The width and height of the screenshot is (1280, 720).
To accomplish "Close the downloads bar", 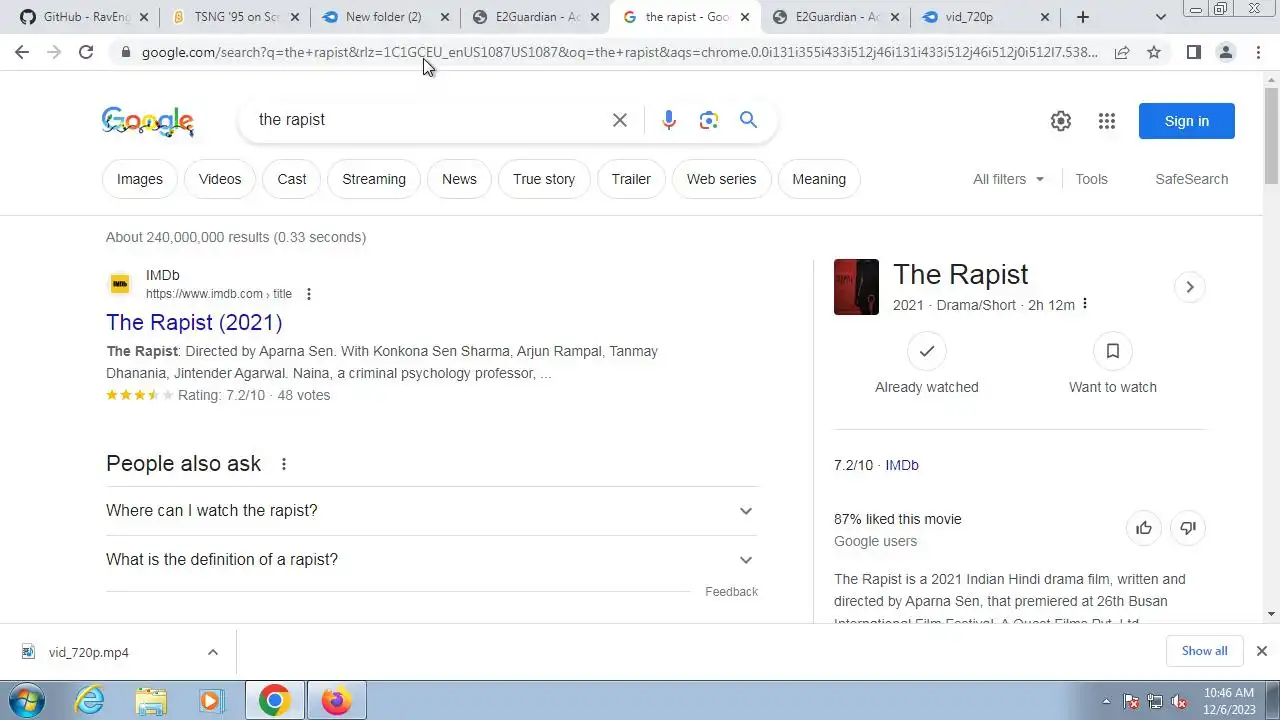I will pyautogui.click(x=1261, y=651).
